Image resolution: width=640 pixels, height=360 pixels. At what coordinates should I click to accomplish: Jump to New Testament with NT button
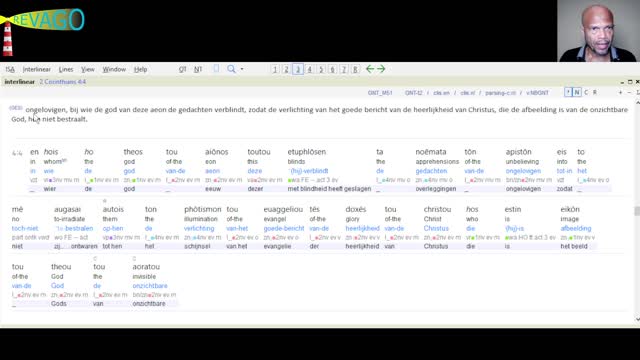(x=198, y=69)
